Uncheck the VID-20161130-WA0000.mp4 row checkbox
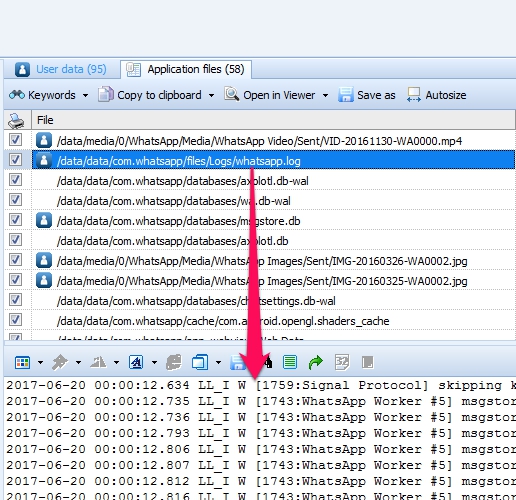The height and width of the screenshot is (500, 516). click(x=15, y=140)
